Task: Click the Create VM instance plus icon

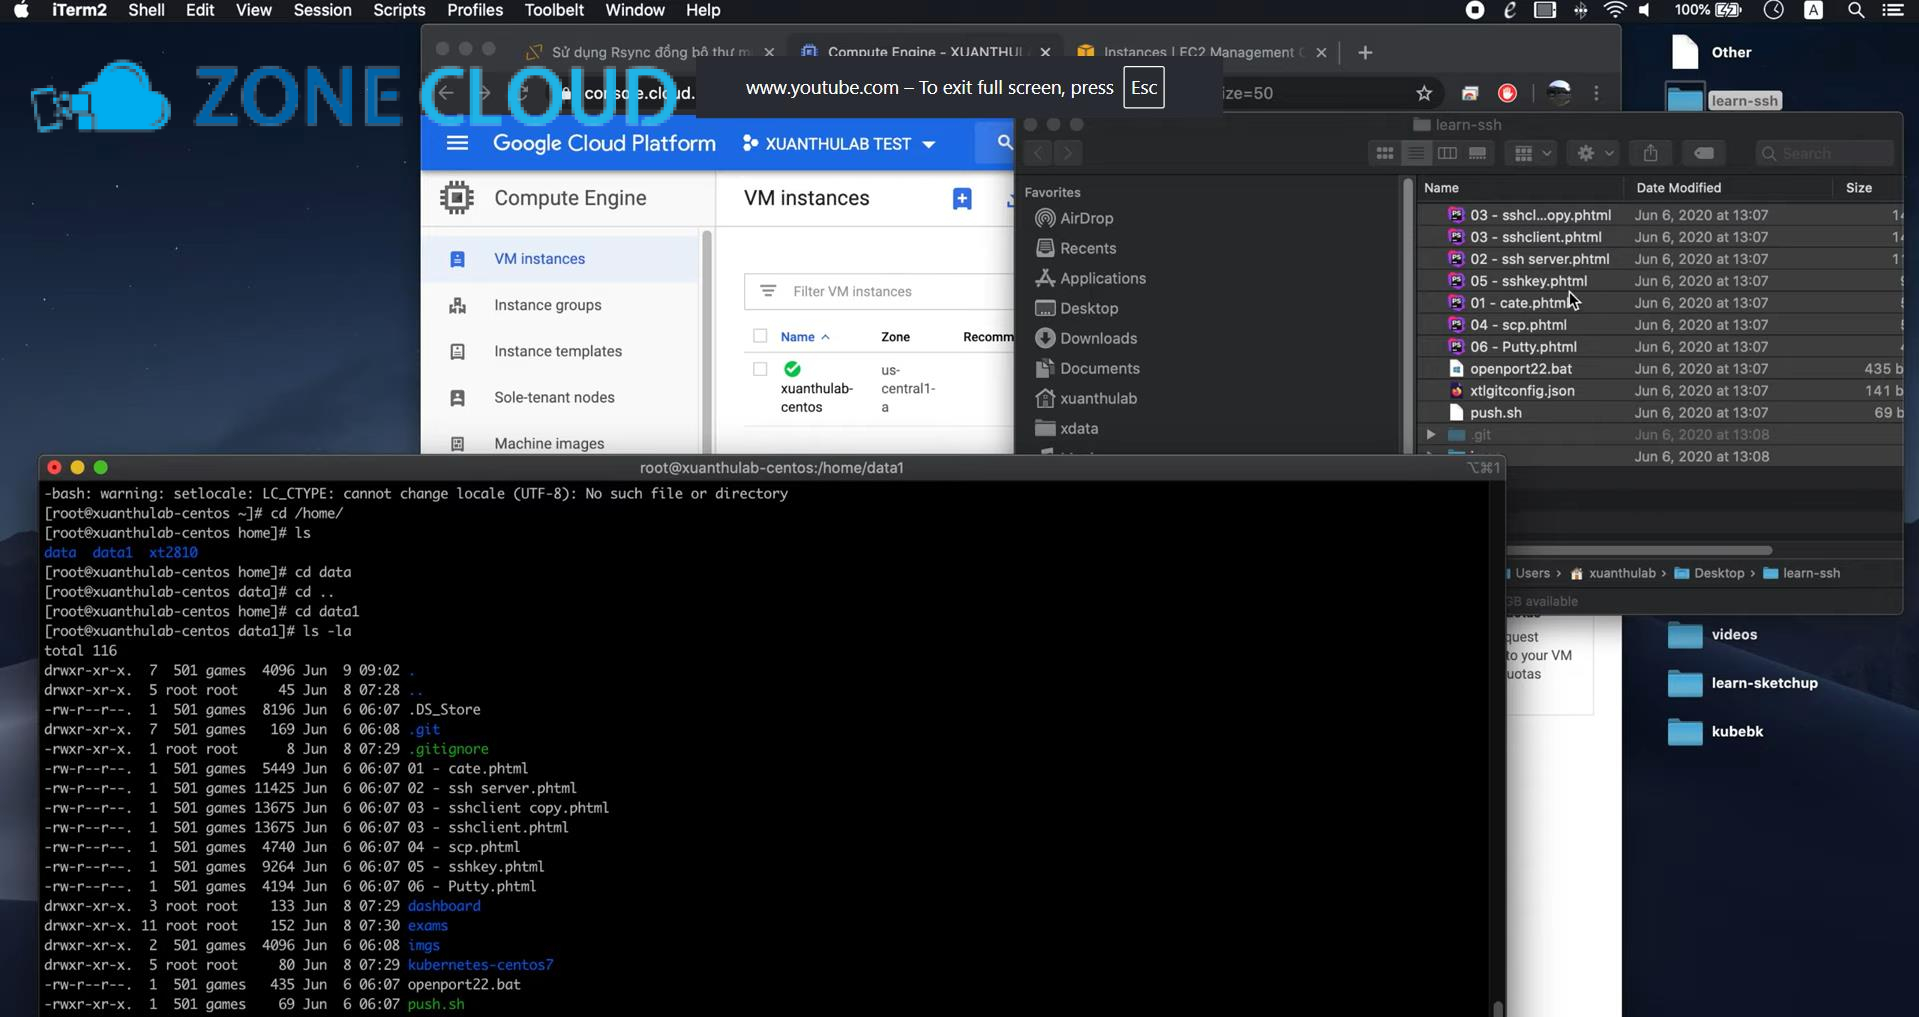Action: 962,199
